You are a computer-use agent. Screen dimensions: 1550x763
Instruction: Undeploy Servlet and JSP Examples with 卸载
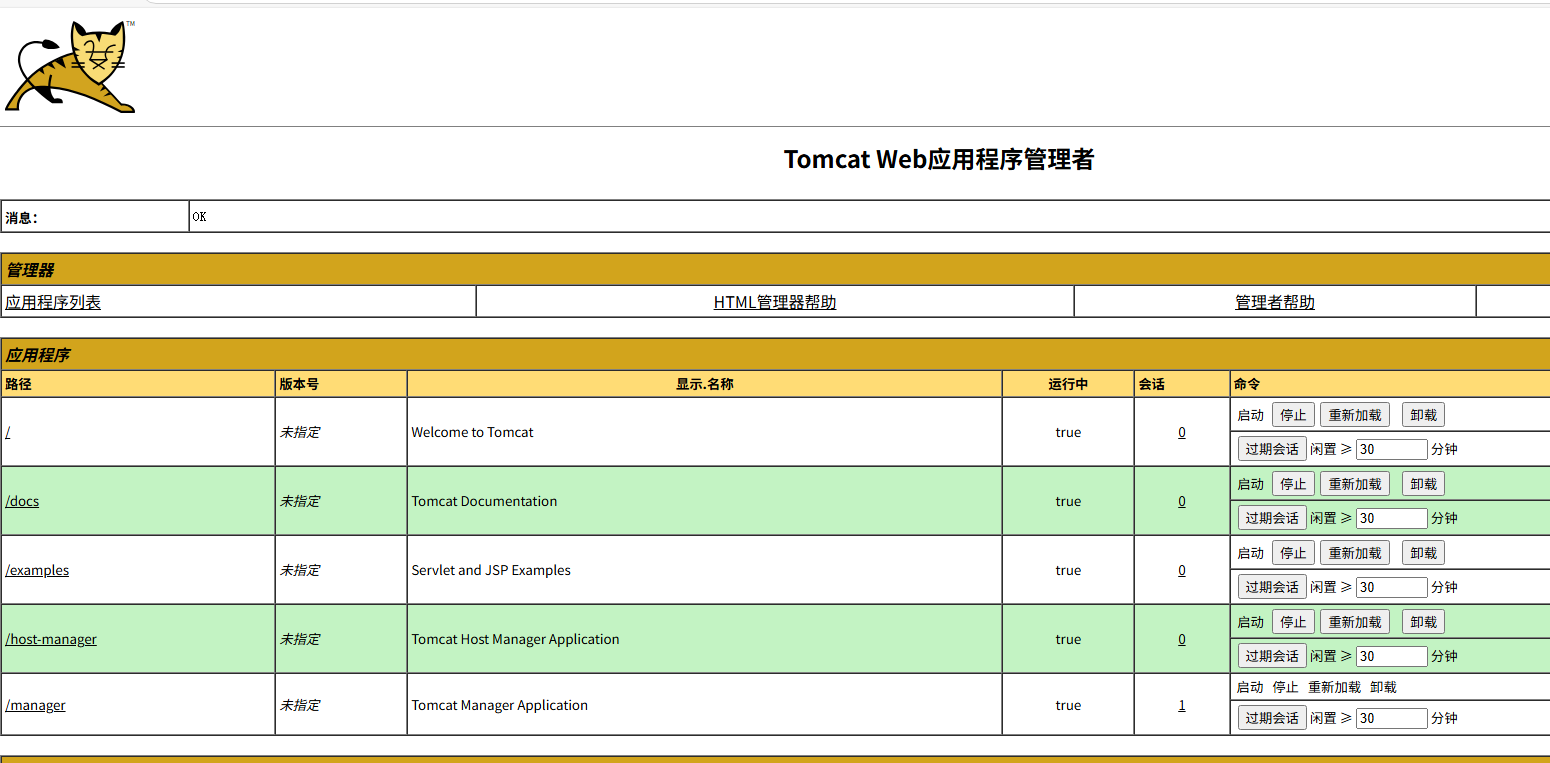tap(1423, 553)
